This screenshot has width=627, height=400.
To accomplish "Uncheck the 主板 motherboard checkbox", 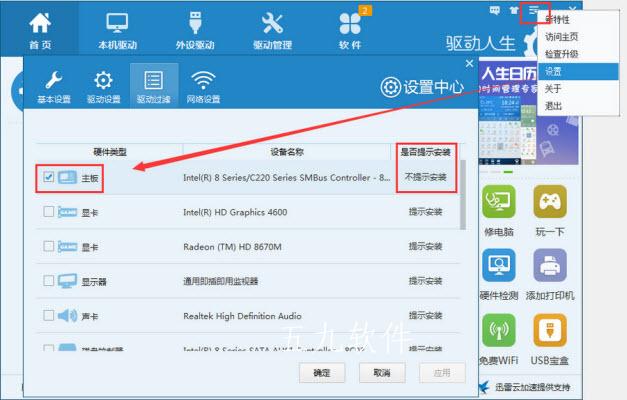I will point(48,177).
